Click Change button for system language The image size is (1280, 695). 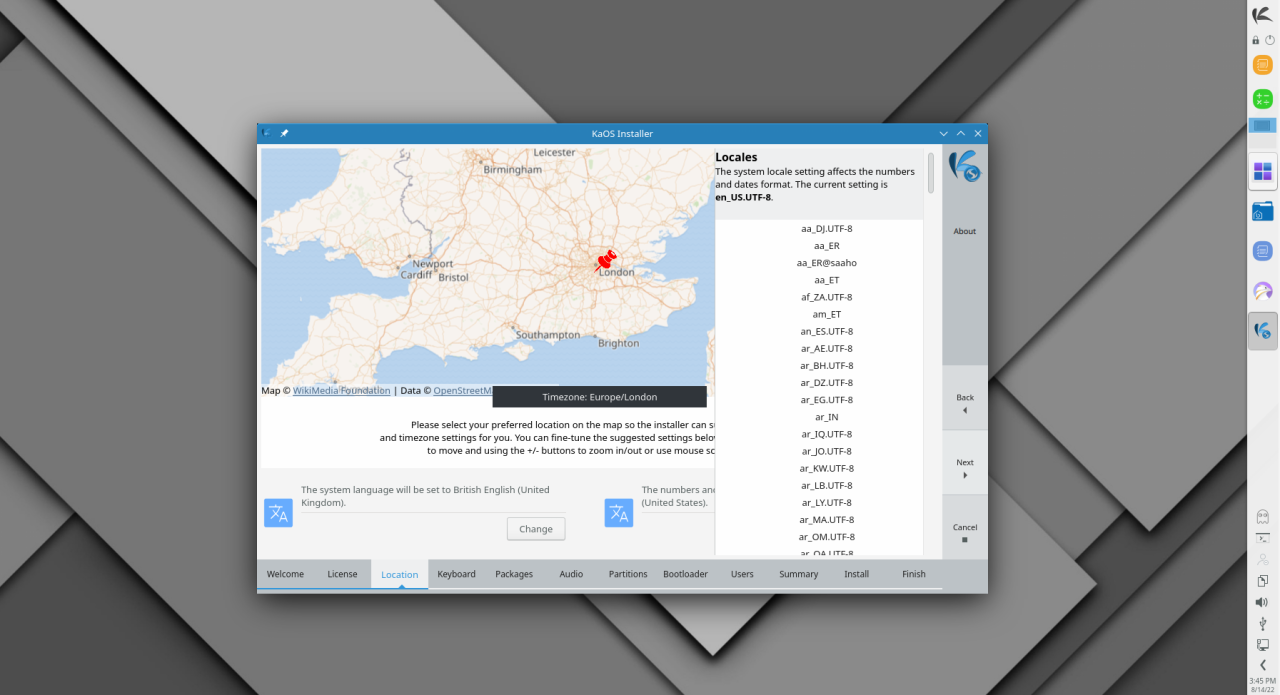click(536, 529)
